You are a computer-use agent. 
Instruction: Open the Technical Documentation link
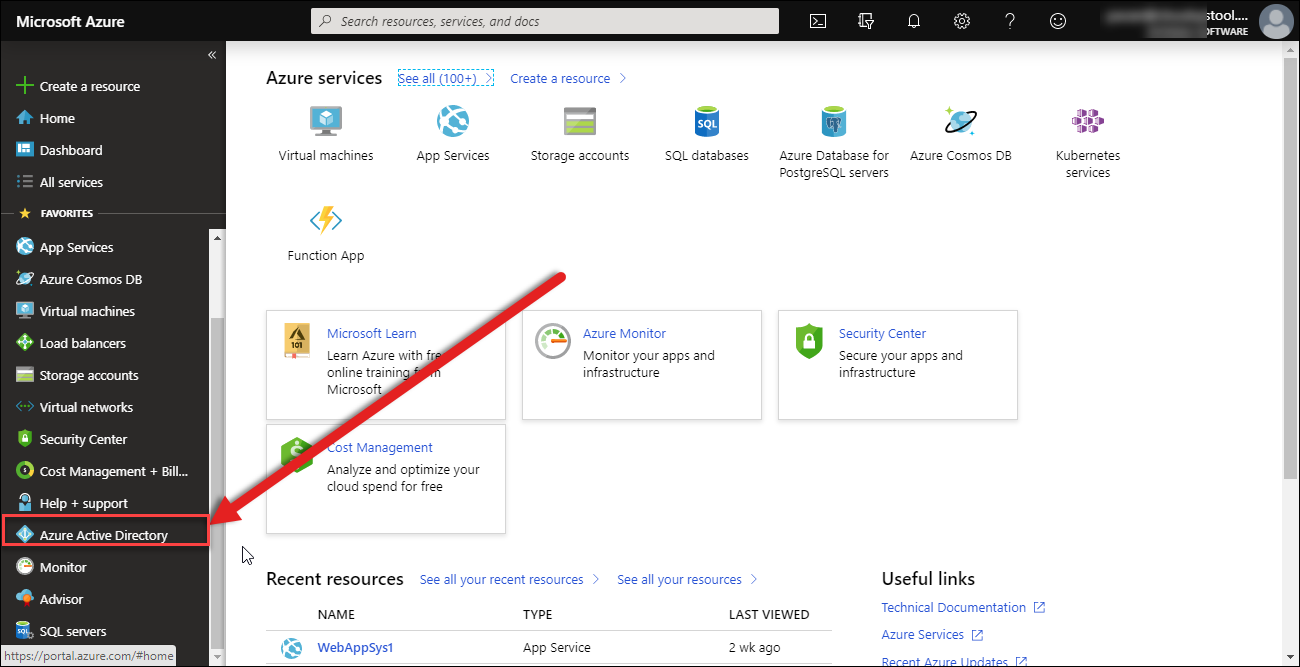[x=953, y=608]
